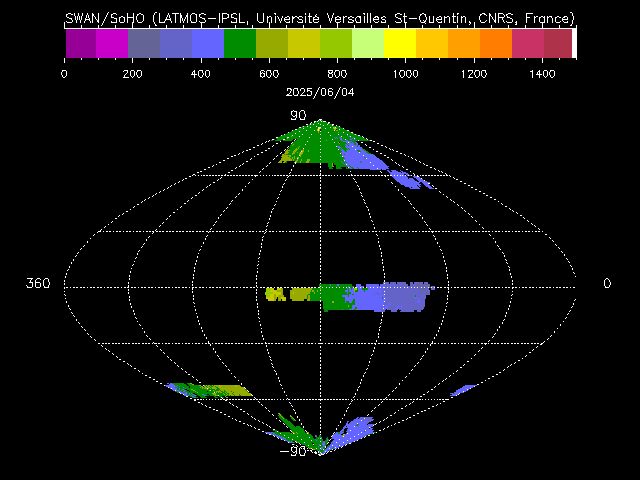
Task: Pick the gray-purple swatch at value 200
Action: click(x=144, y=43)
